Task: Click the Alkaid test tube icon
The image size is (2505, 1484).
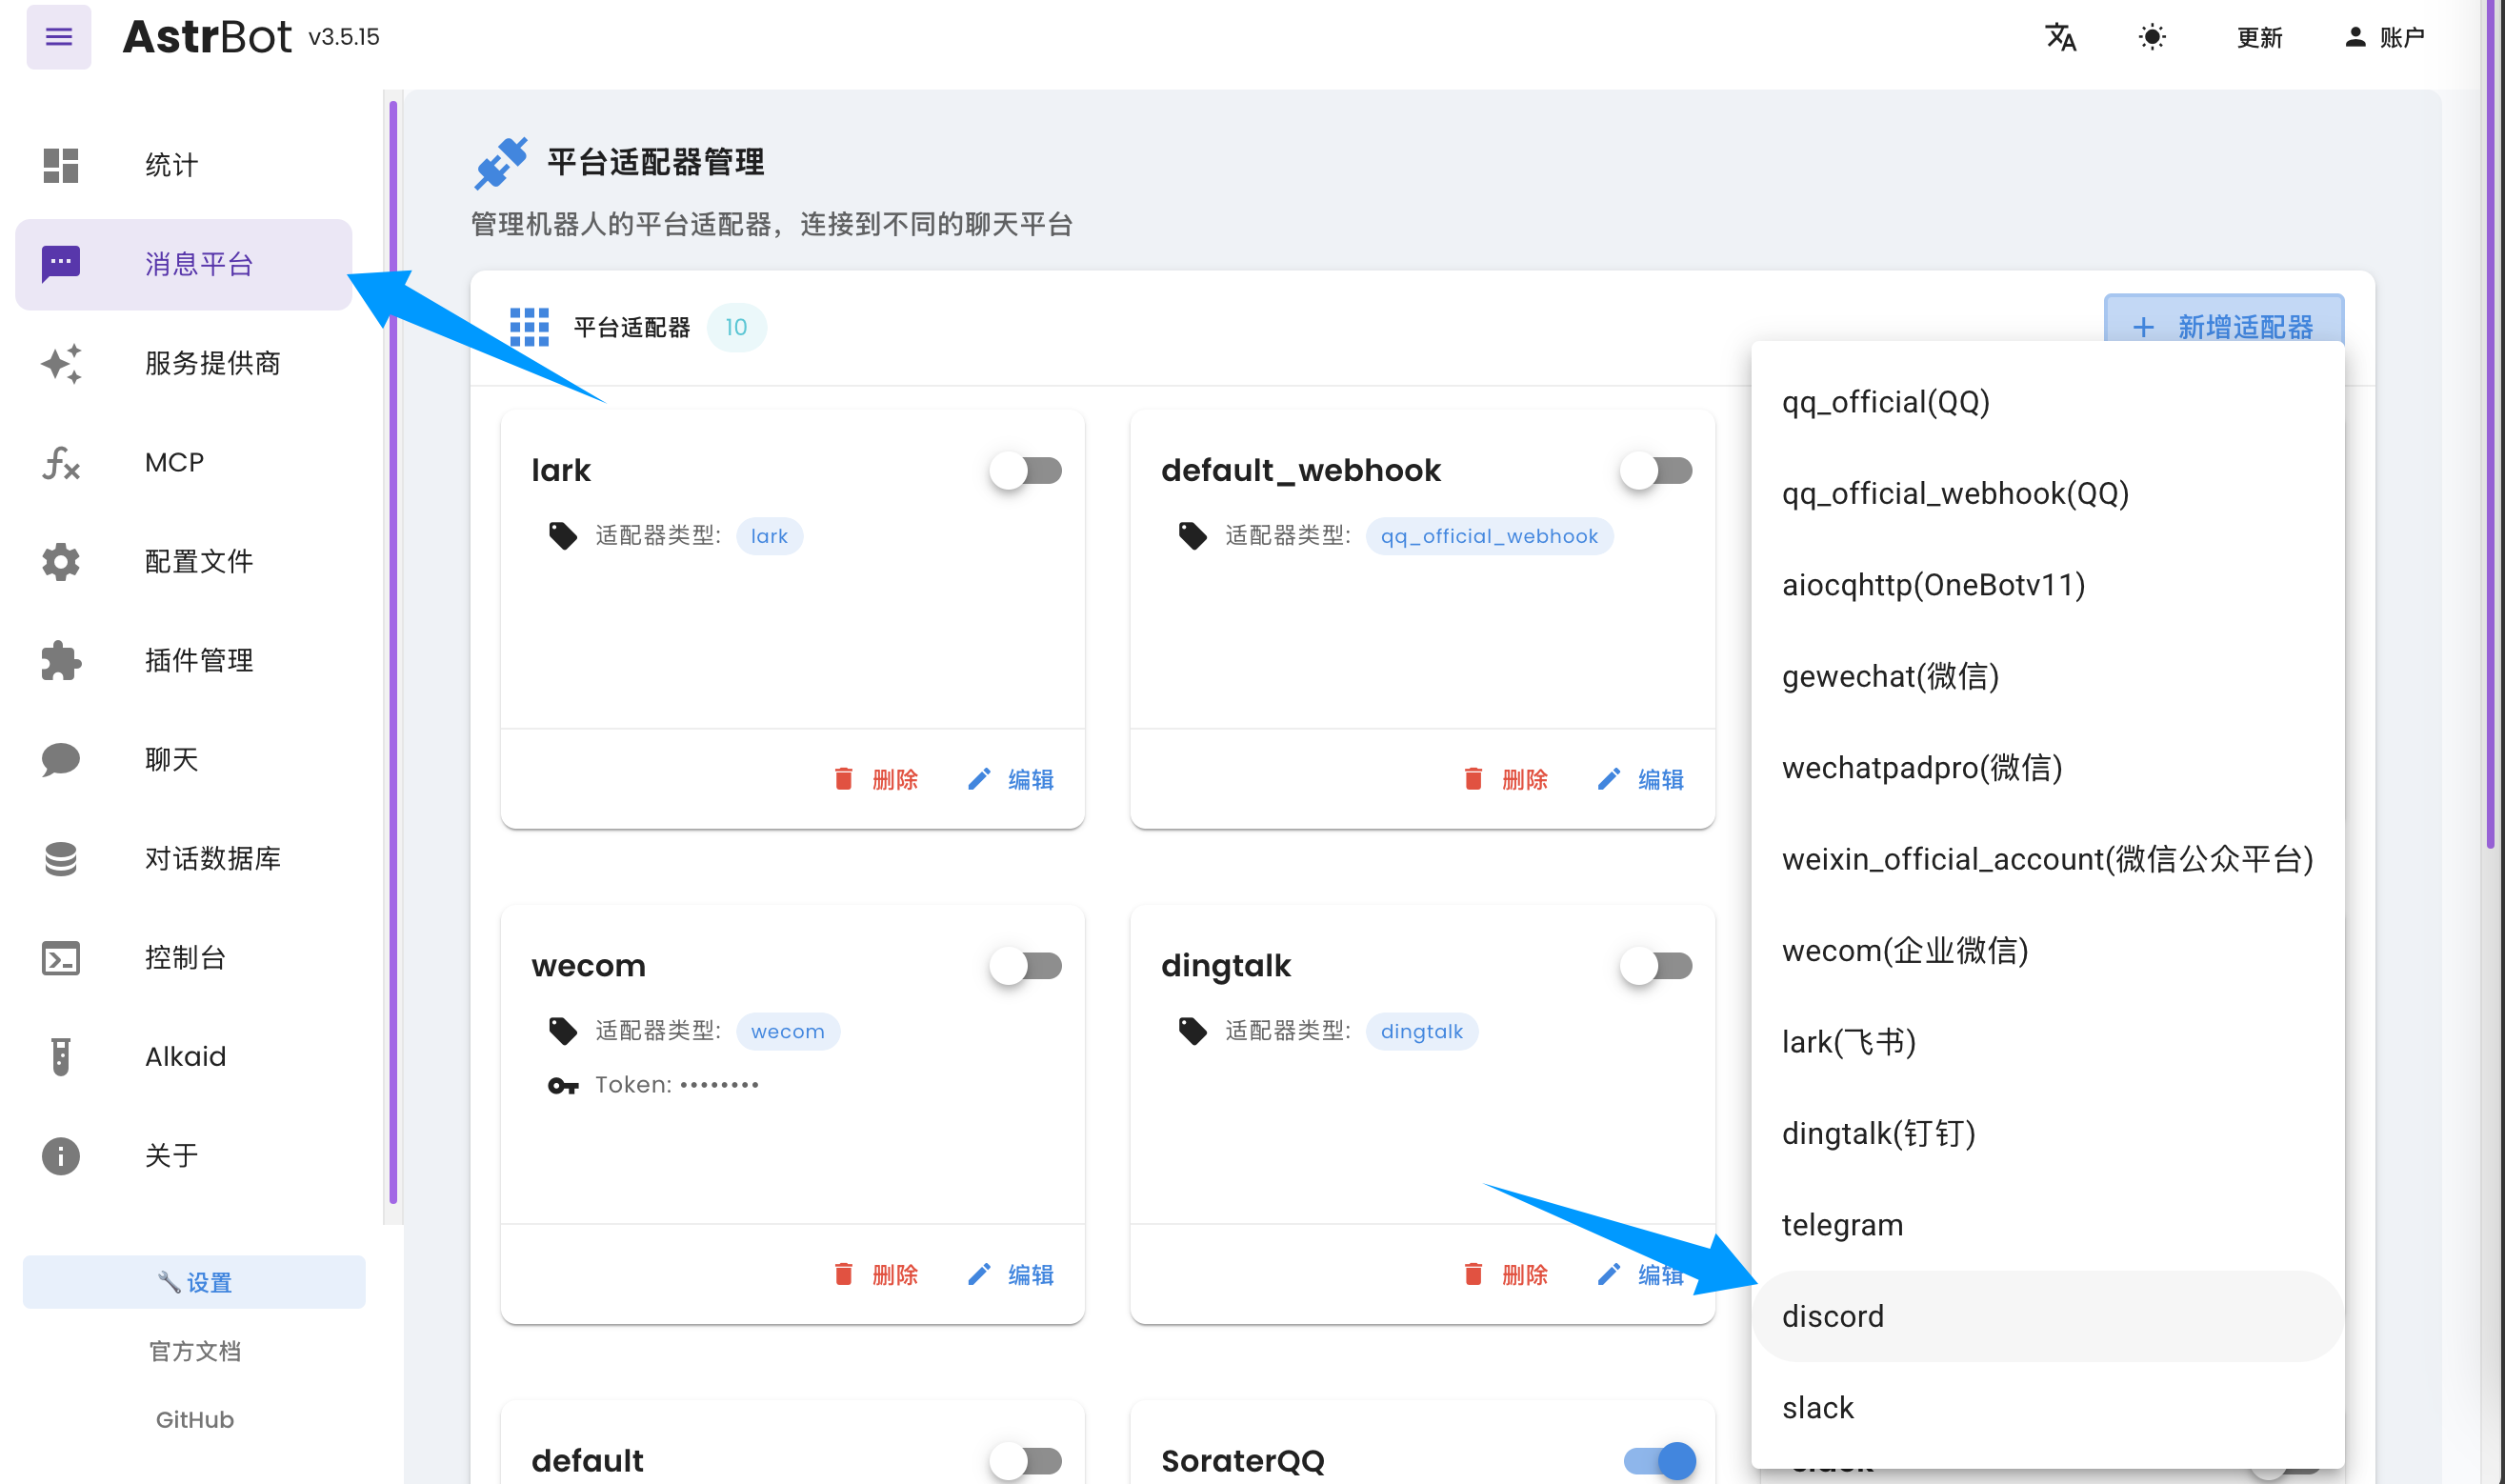Action: click(60, 1056)
